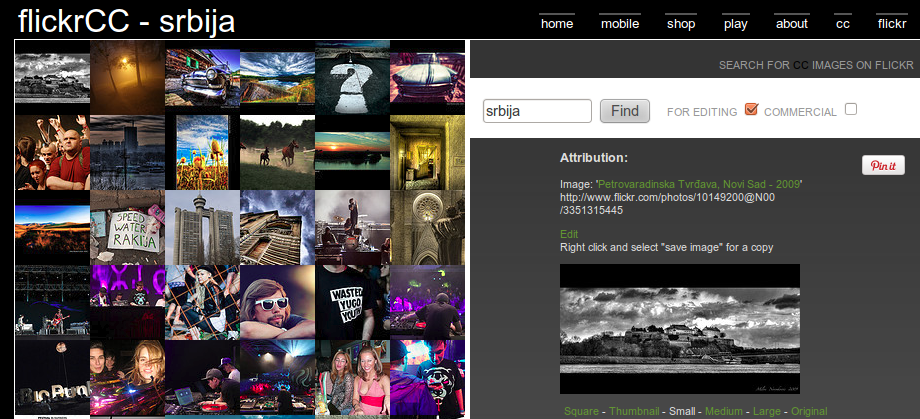The height and width of the screenshot is (419, 920).
Task: Open the shop menu item
Action: pyautogui.click(x=681, y=24)
